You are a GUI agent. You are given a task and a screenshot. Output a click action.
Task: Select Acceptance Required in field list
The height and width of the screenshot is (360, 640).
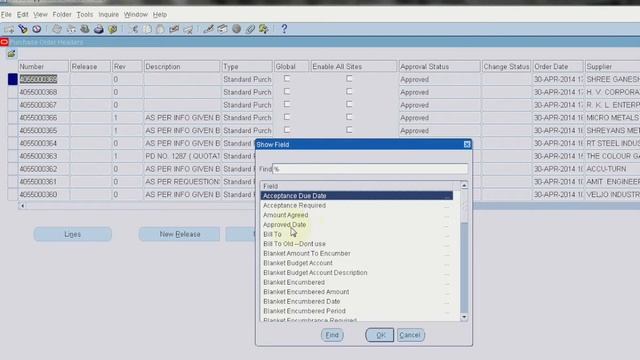tap(295, 205)
